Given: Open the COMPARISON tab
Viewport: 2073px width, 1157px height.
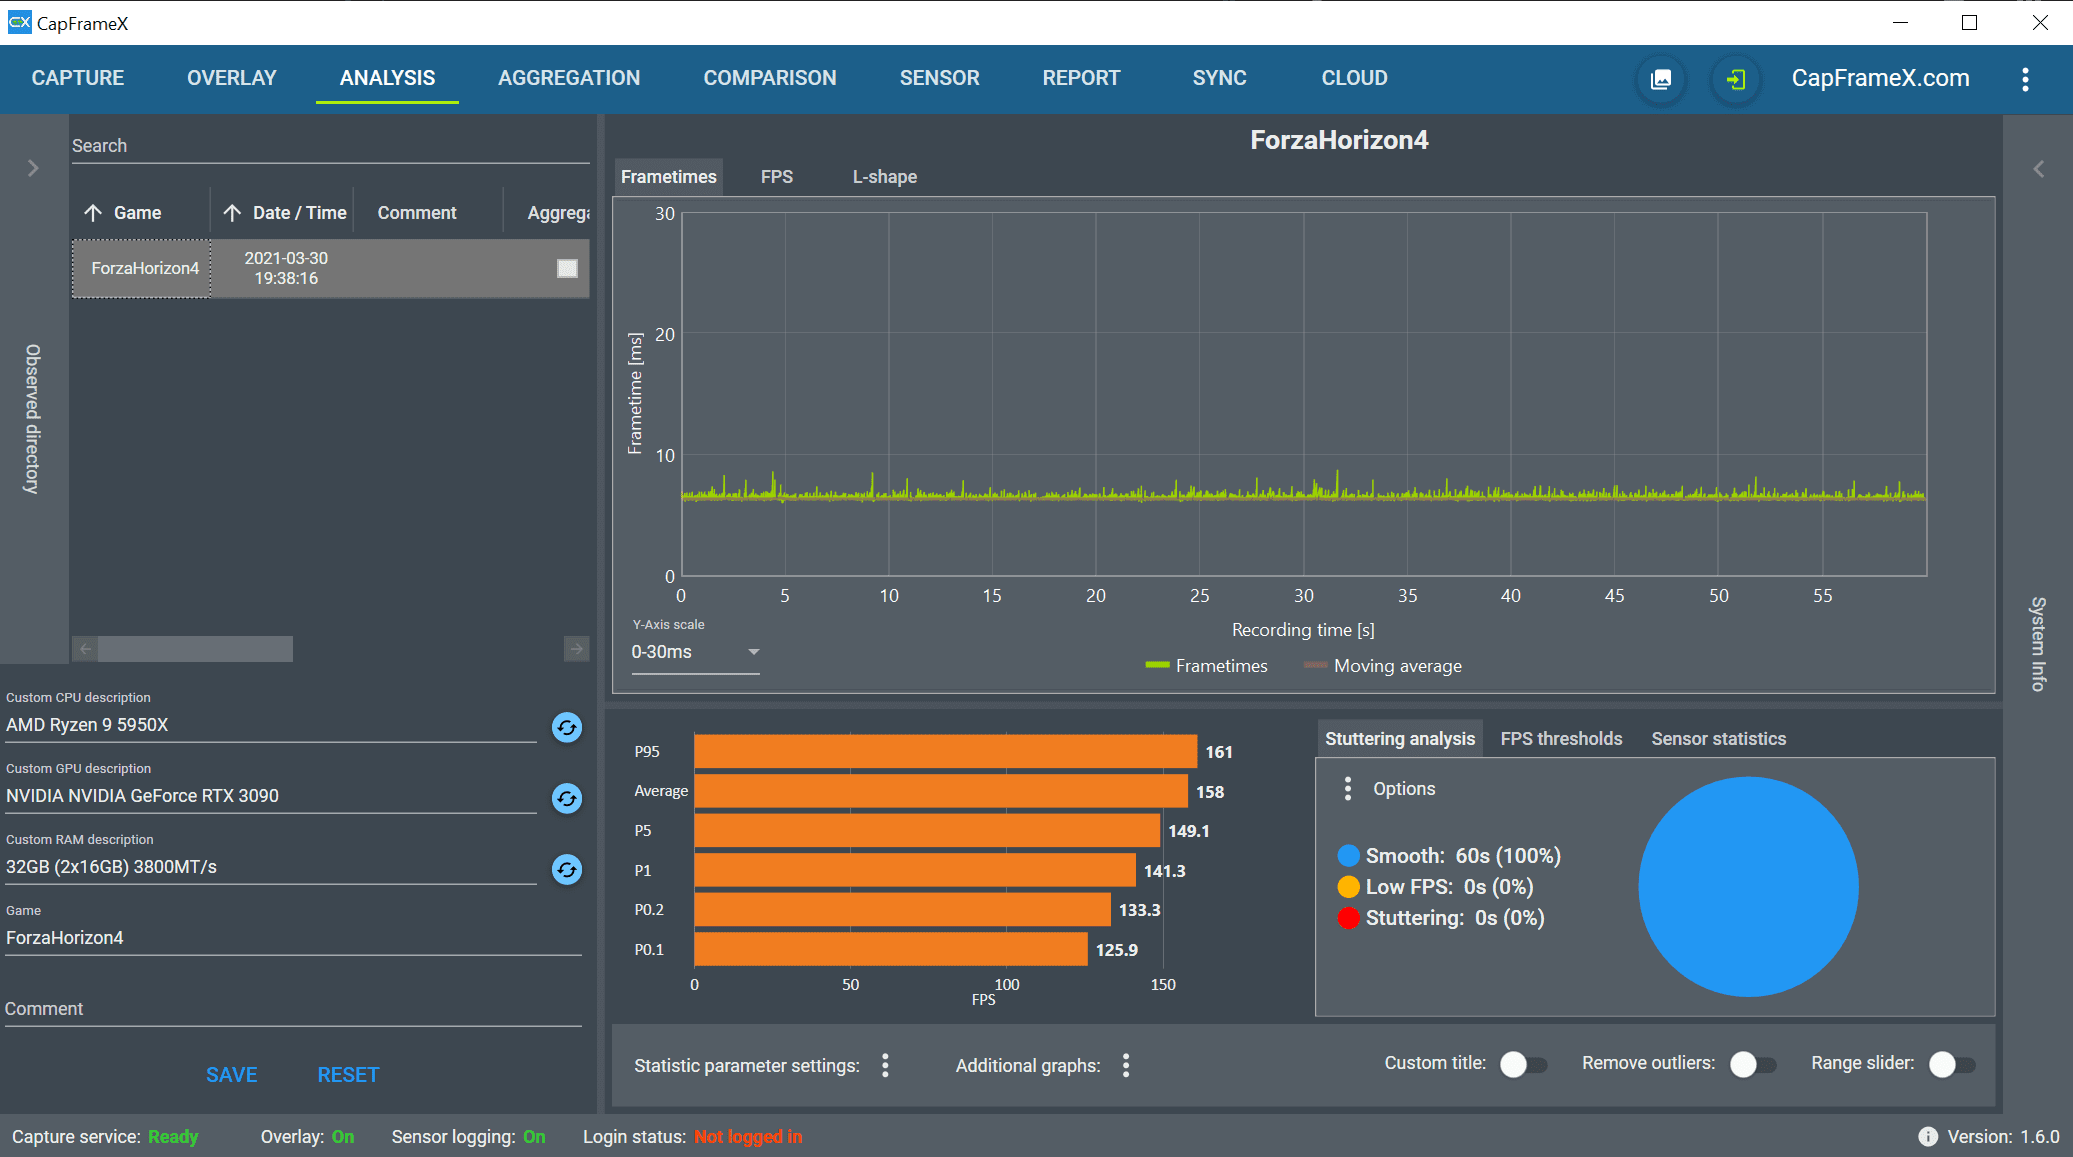Looking at the screenshot, I should [x=770, y=78].
